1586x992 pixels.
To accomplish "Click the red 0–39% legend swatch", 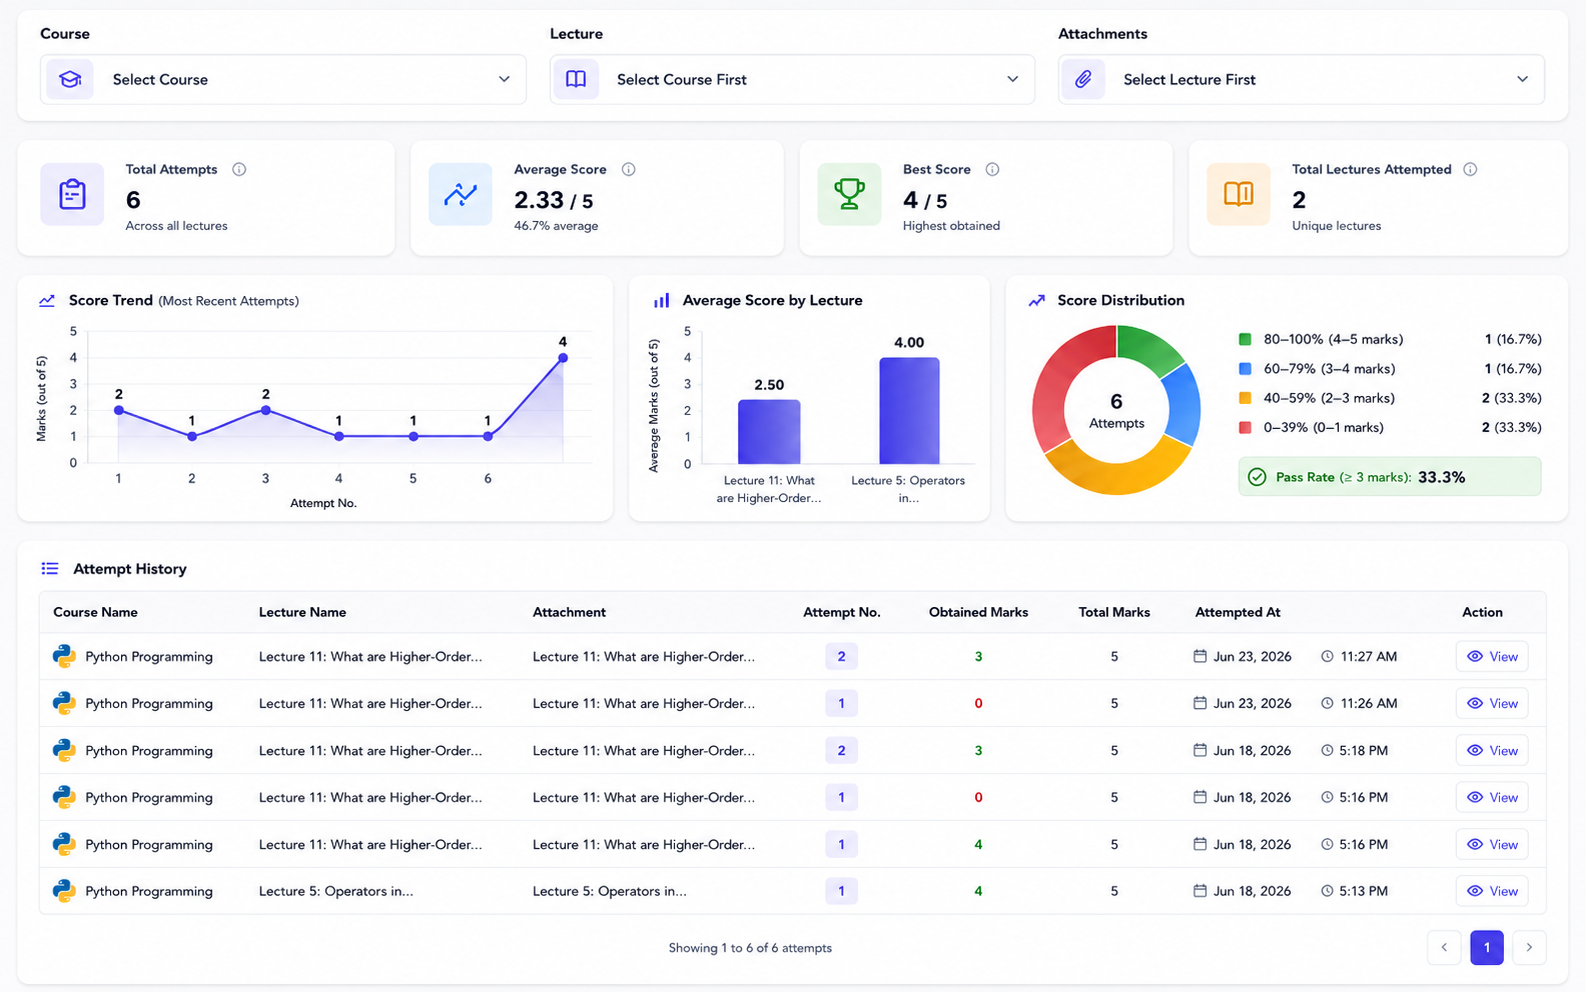I will click(1245, 427).
